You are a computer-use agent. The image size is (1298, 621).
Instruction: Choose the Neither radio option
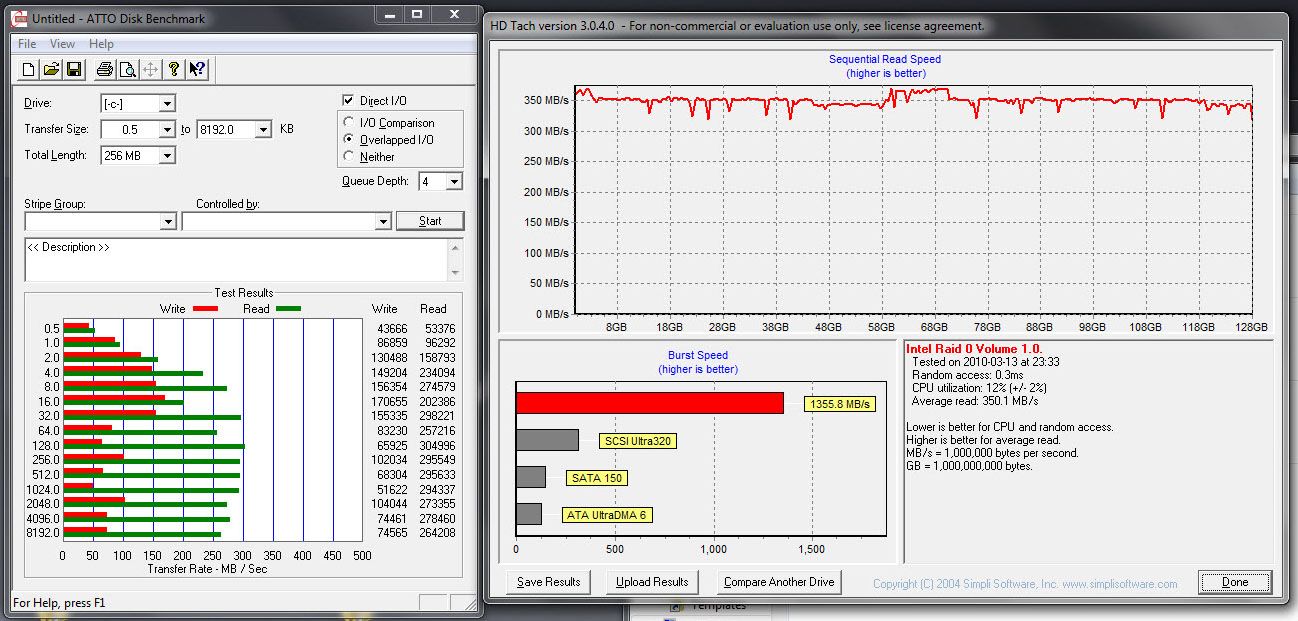(348, 157)
